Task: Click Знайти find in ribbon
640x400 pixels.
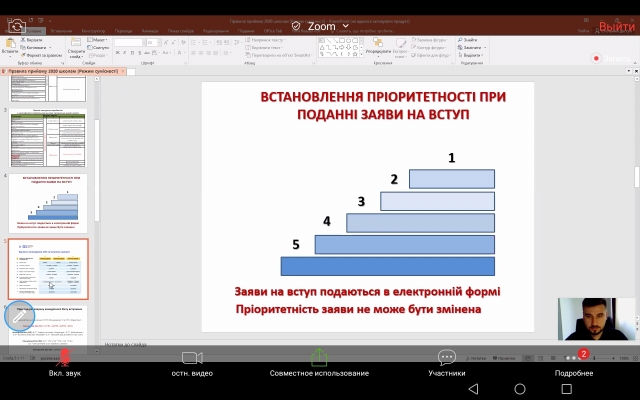Action: coord(468,40)
